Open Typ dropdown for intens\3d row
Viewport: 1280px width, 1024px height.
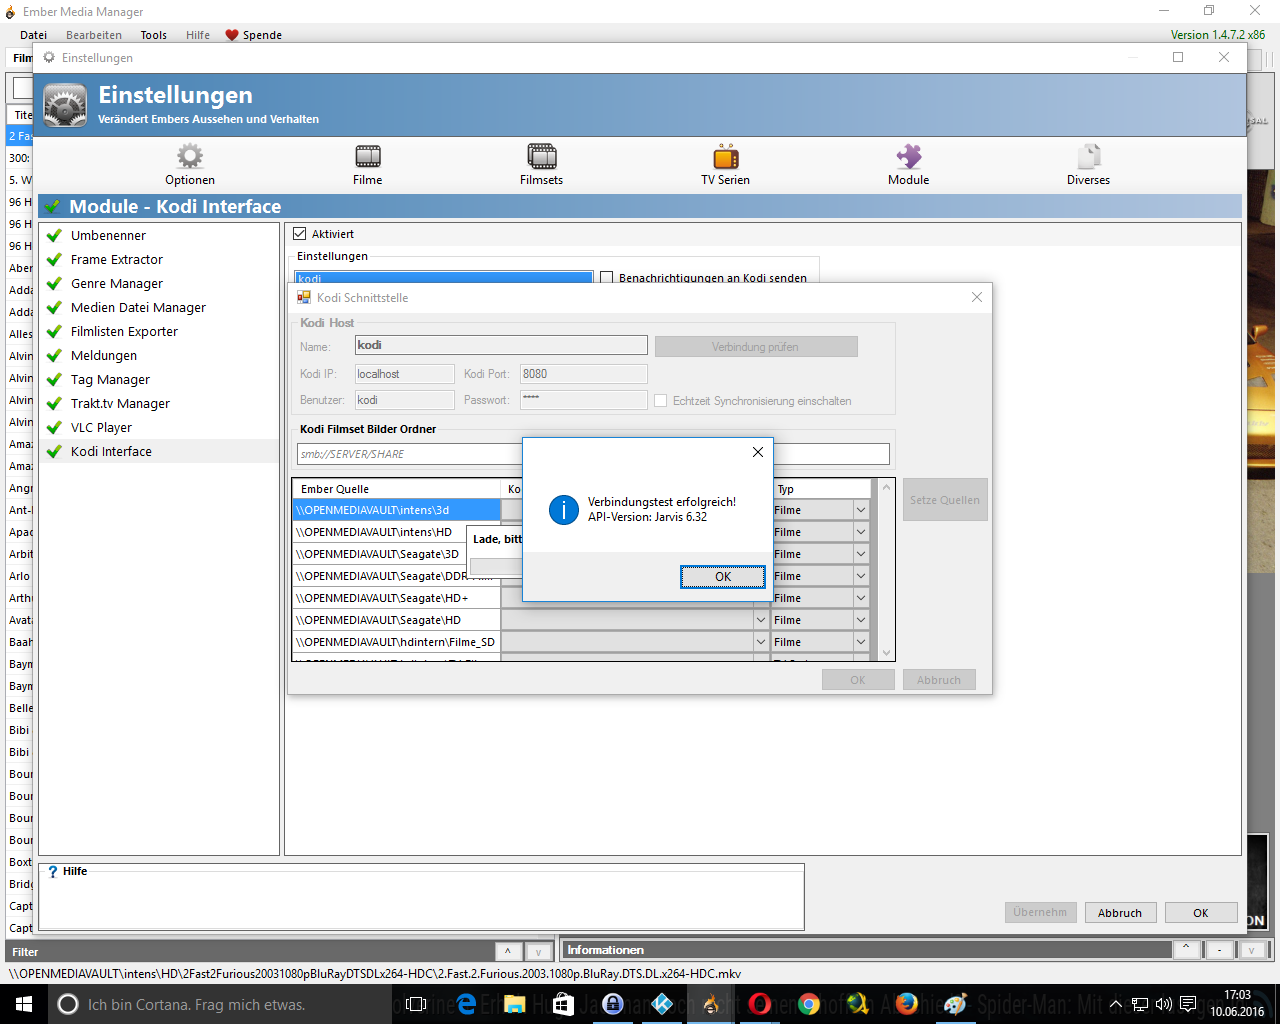point(860,510)
